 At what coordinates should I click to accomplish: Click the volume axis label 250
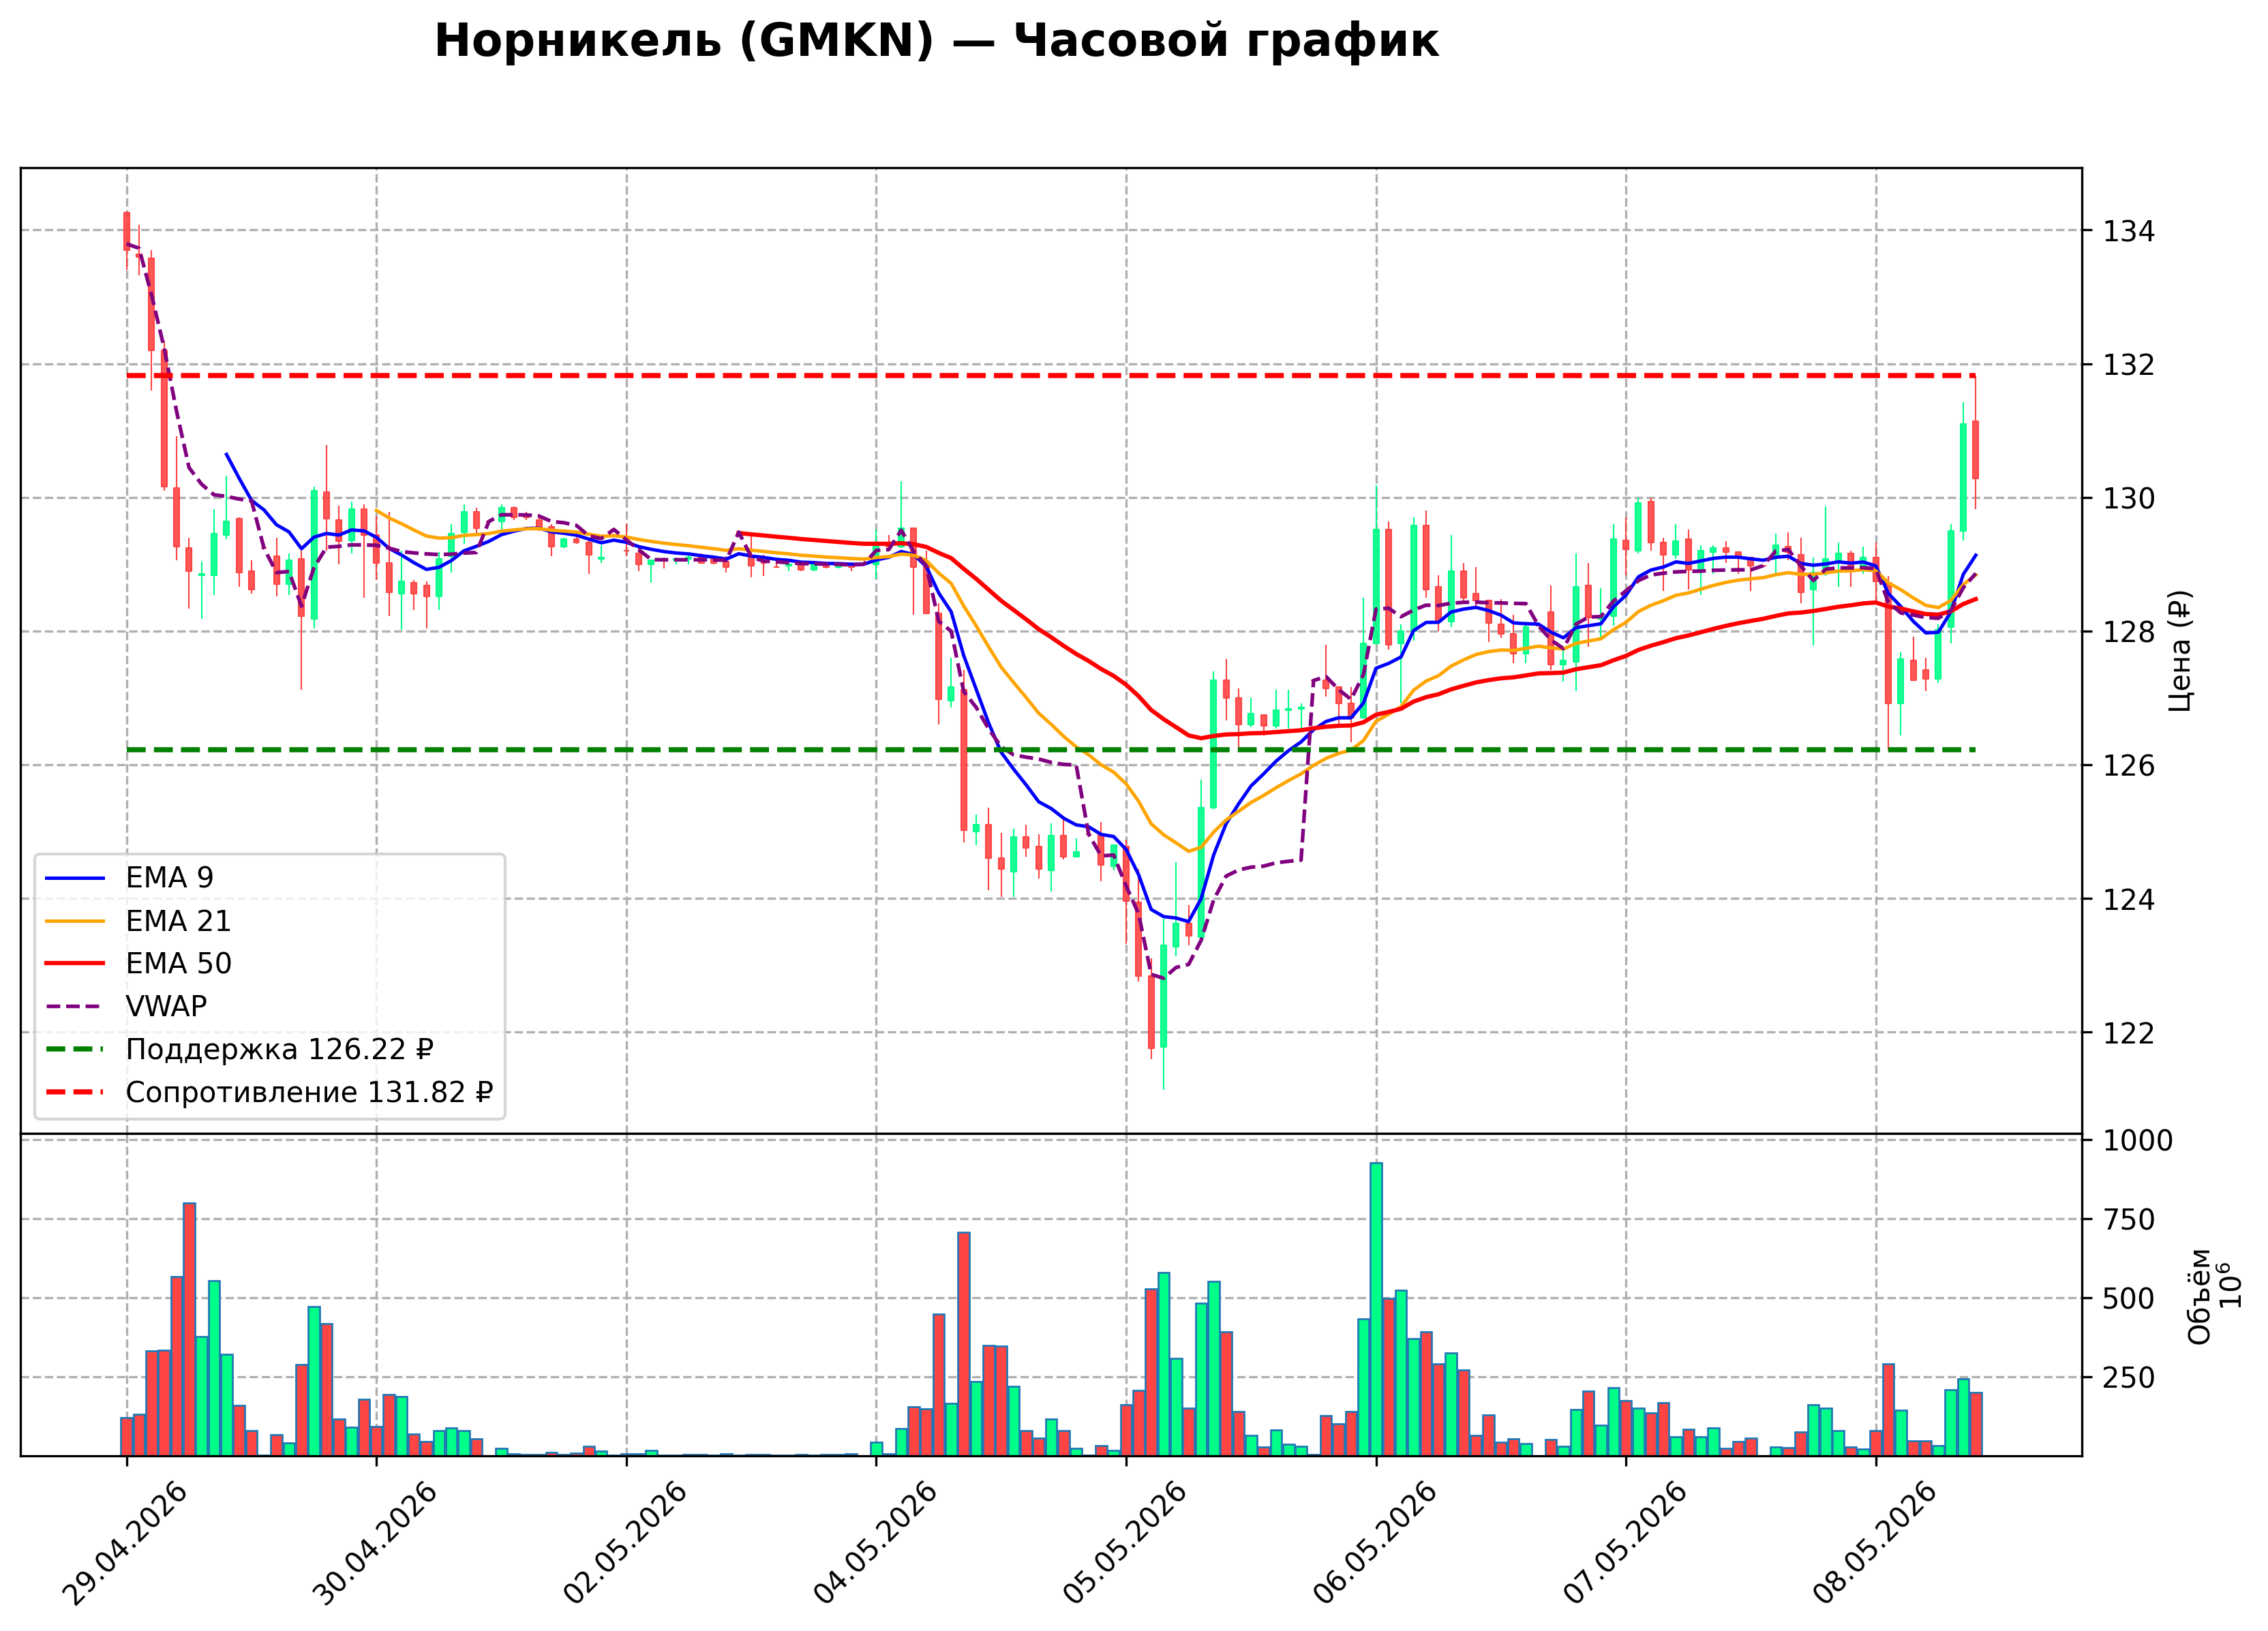pyautogui.click(x=2129, y=1378)
